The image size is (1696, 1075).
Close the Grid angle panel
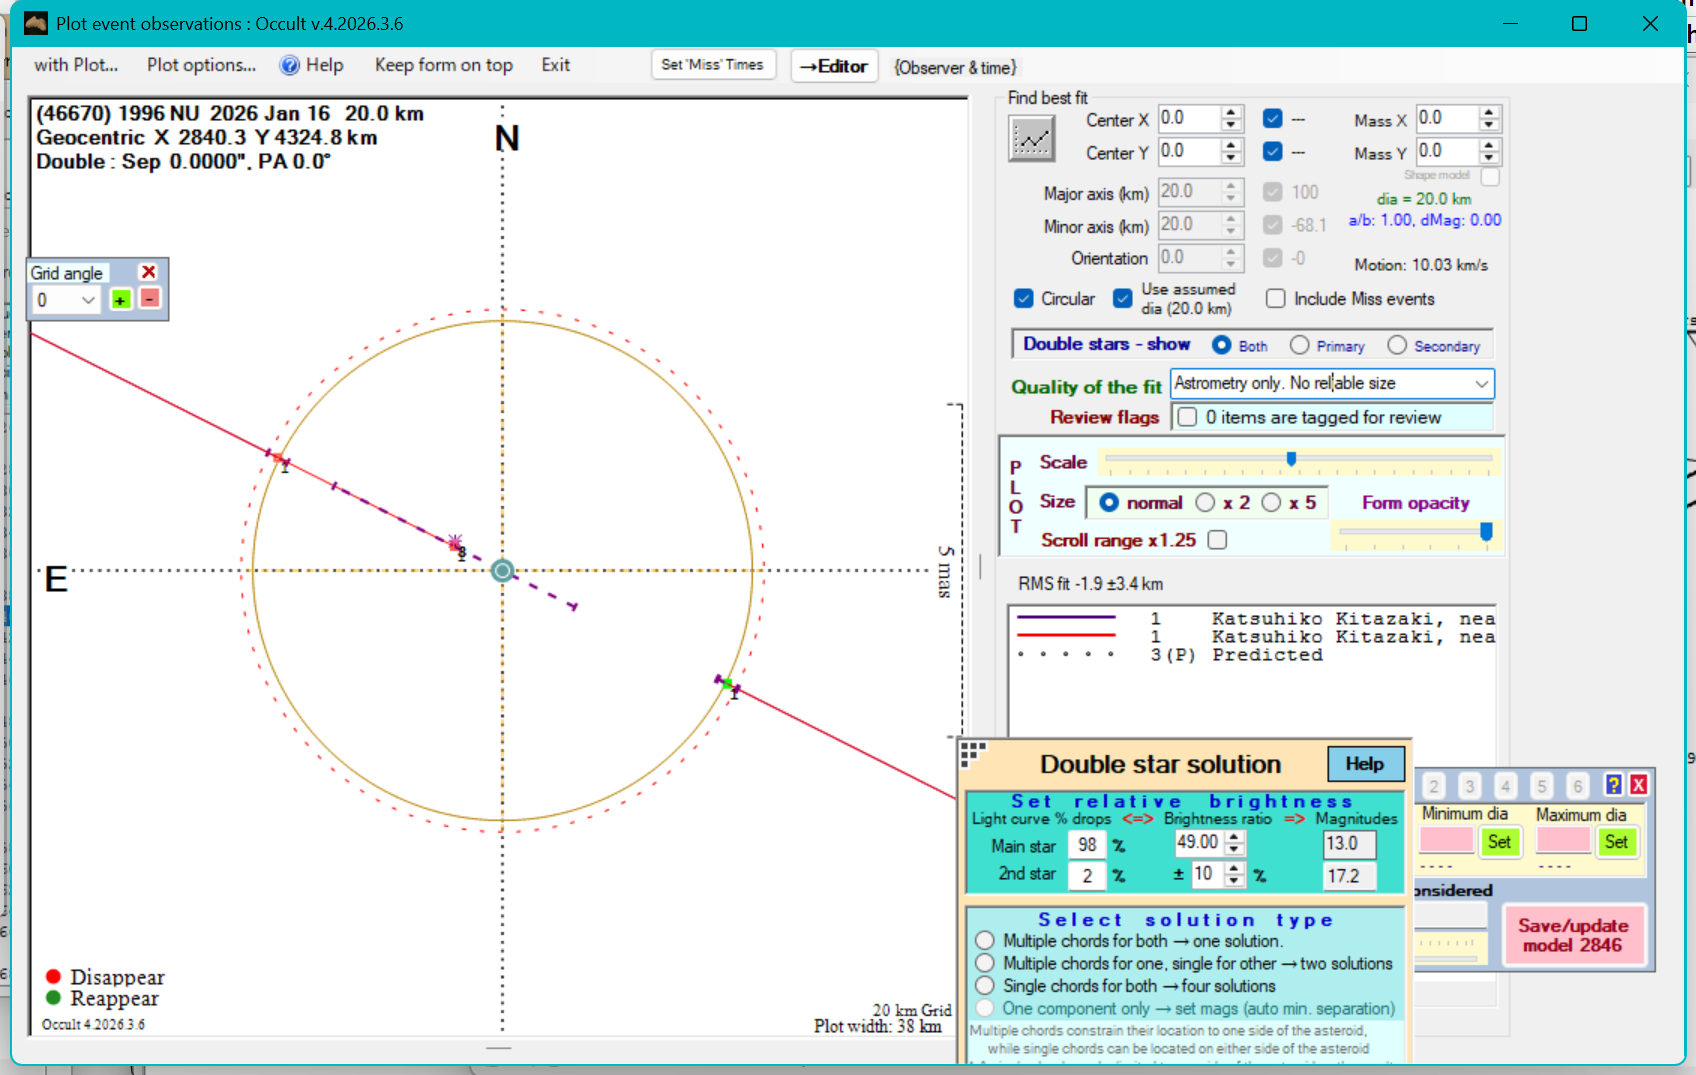coord(149,272)
